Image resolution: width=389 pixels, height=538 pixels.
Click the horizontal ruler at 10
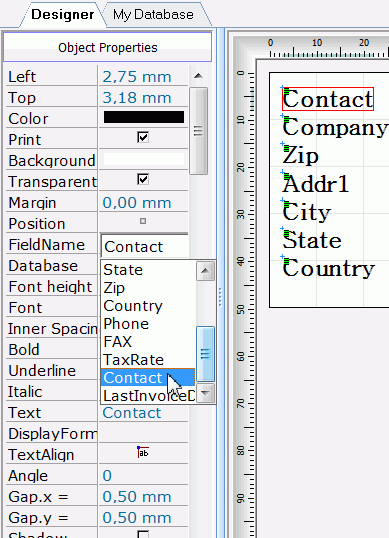coord(317,43)
